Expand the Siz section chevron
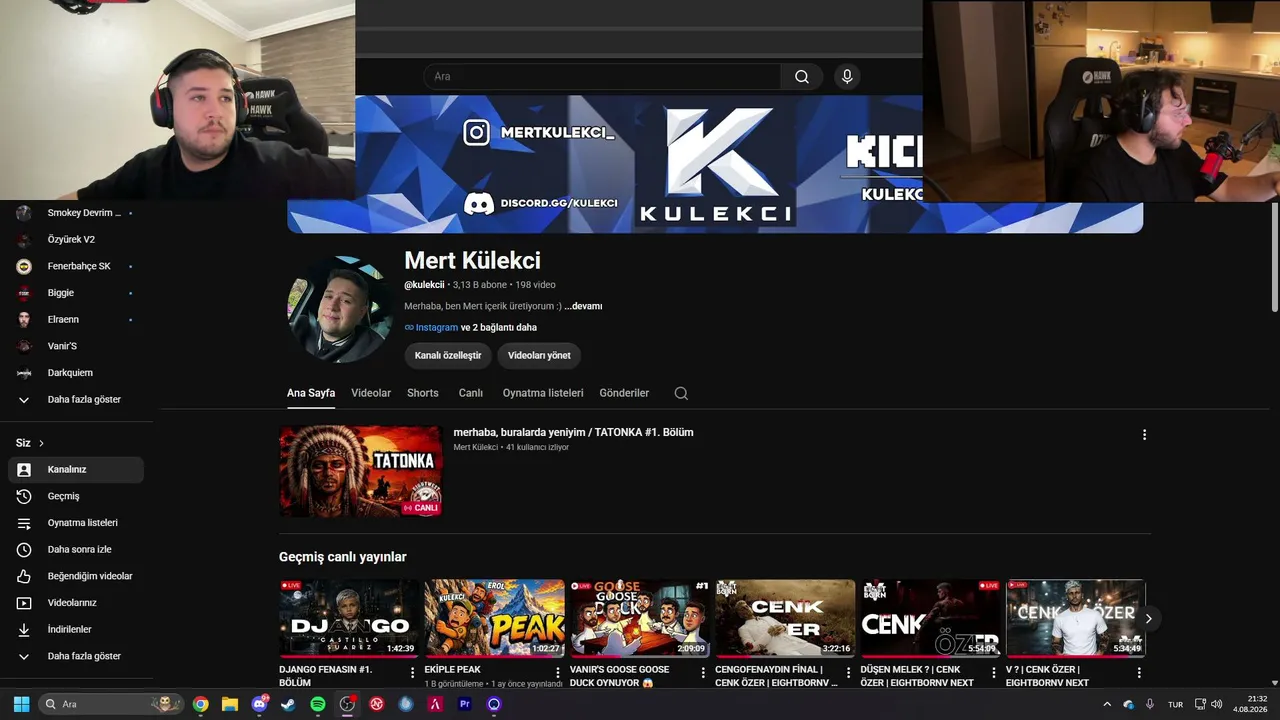This screenshot has height=720, width=1280. click(41, 443)
